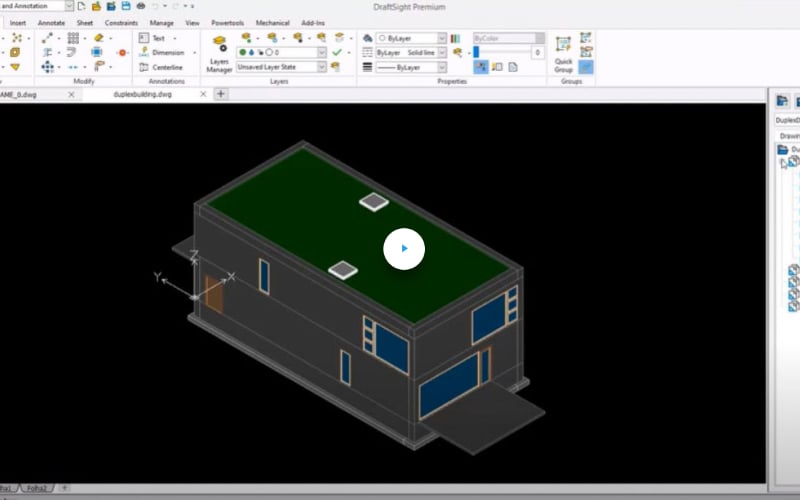The height and width of the screenshot is (500, 800).
Task: Expand the Dimension tool dropdown arrow
Action: [x=194, y=53]
